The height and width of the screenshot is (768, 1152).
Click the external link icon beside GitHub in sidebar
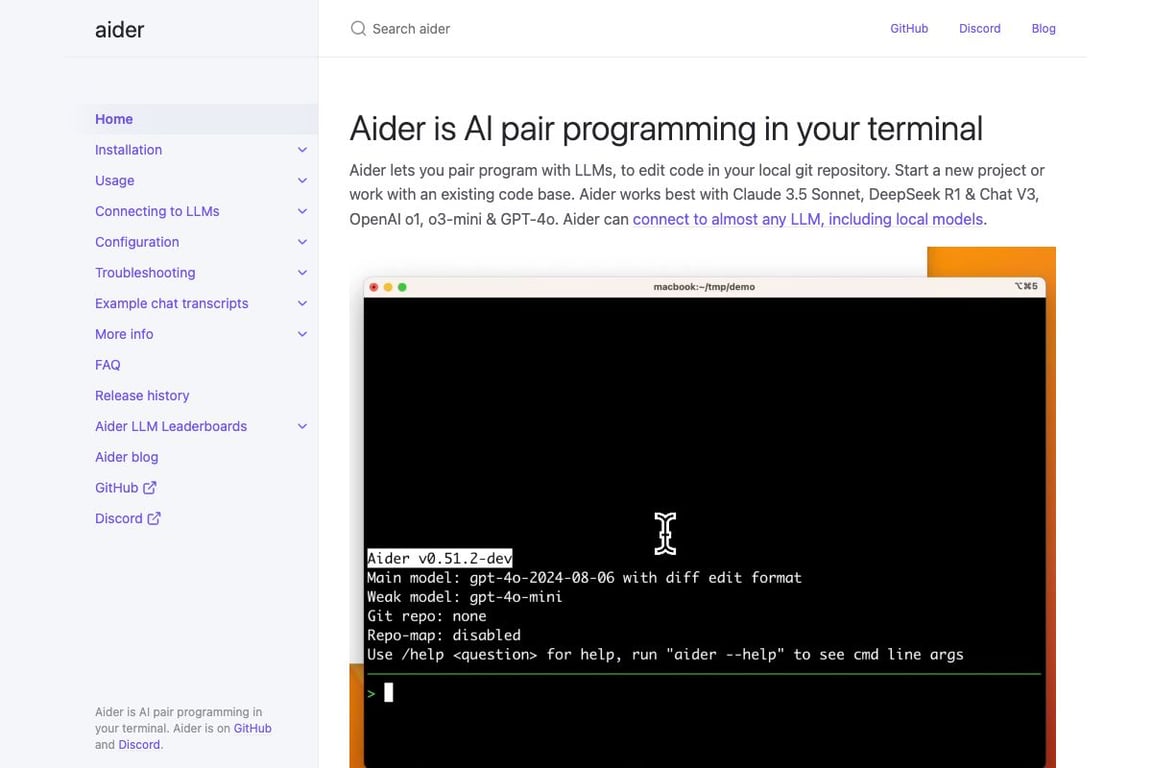pyautogui.click(x=150, y=487)
